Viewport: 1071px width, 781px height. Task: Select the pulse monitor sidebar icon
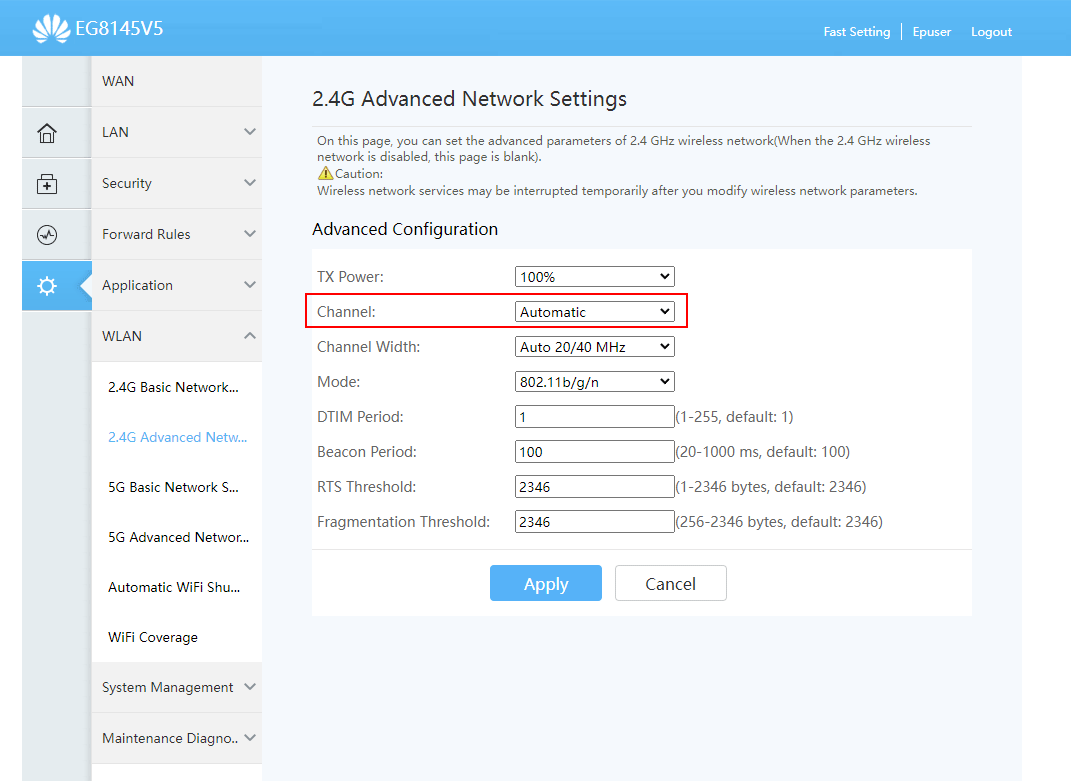coord(47,235)
